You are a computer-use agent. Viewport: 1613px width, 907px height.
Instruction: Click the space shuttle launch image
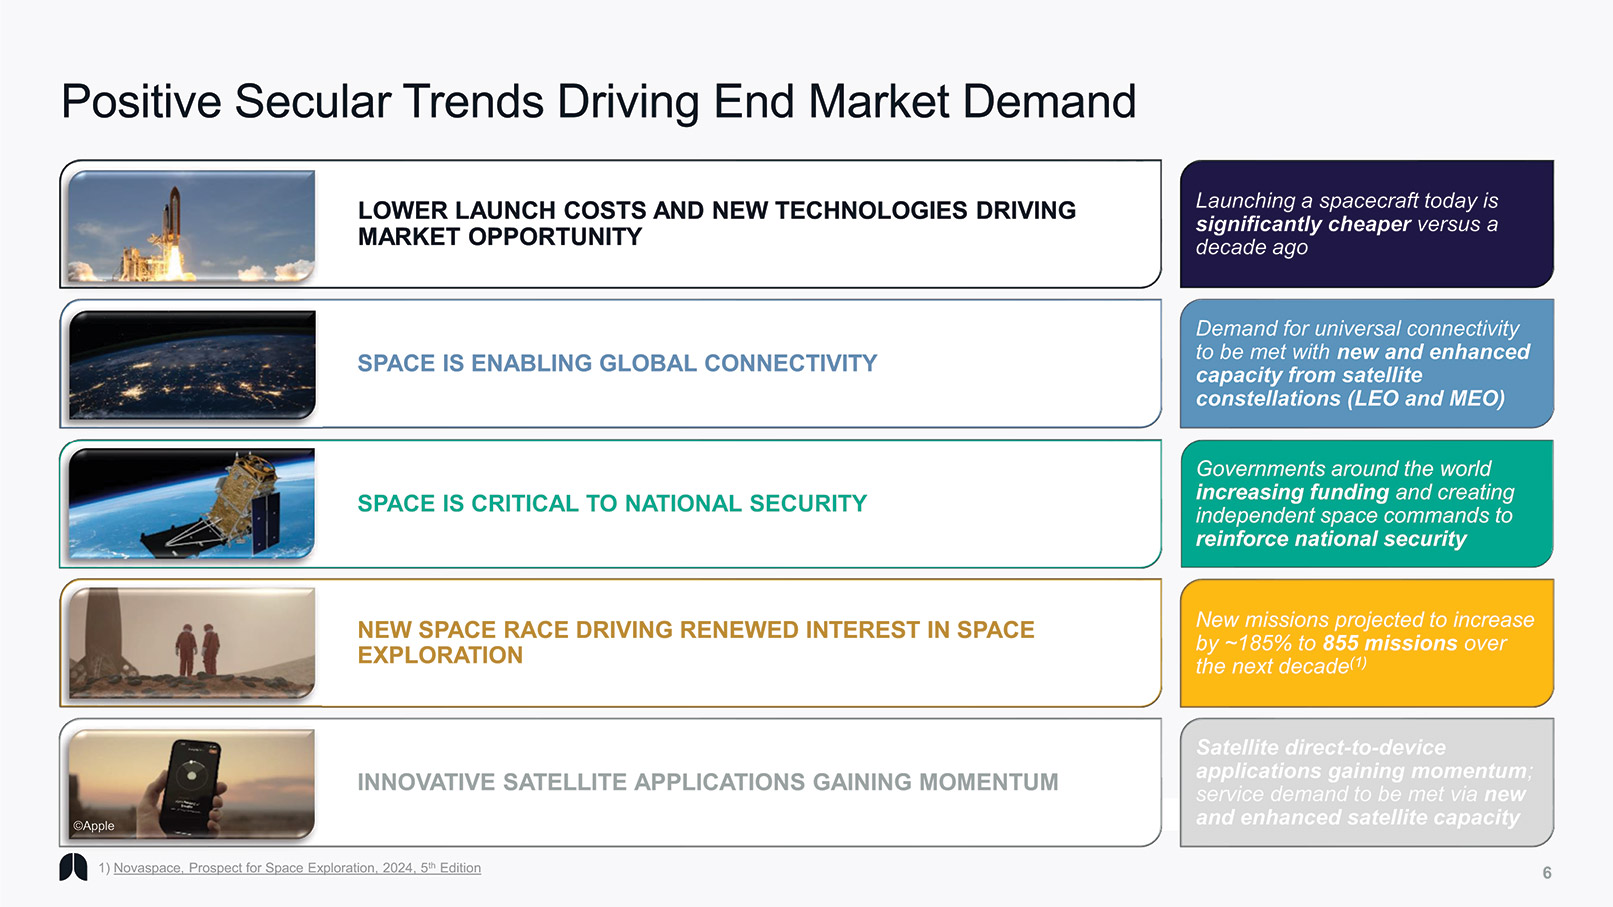click(x=191, y=226)
